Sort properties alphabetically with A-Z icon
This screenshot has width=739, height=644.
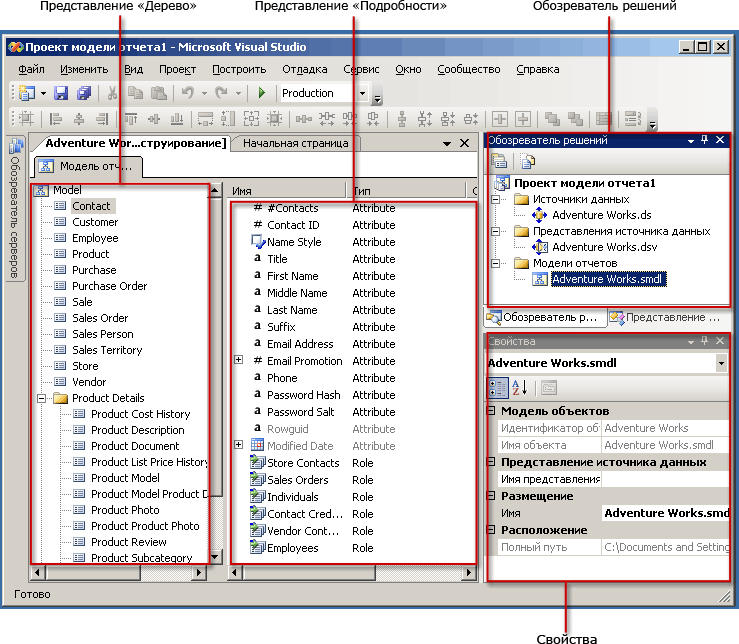520,388
